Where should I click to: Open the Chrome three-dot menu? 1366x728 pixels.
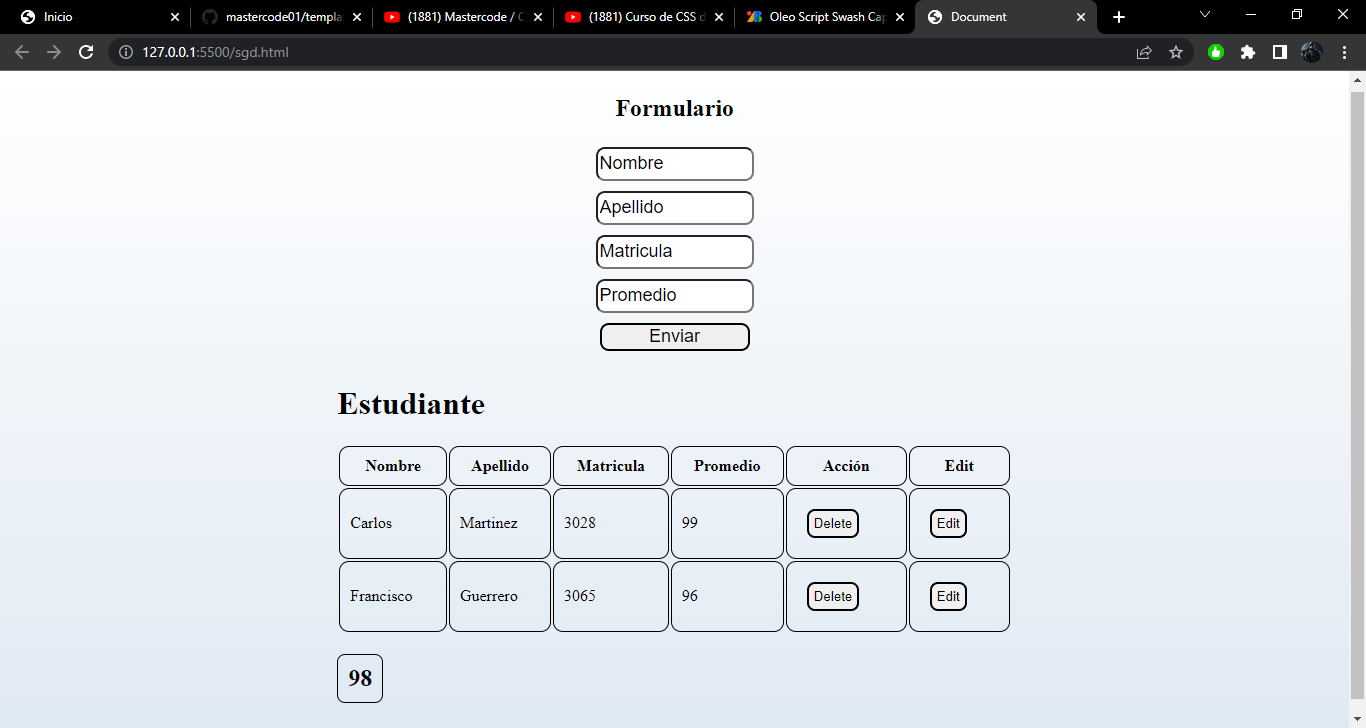pos(1345,52)
